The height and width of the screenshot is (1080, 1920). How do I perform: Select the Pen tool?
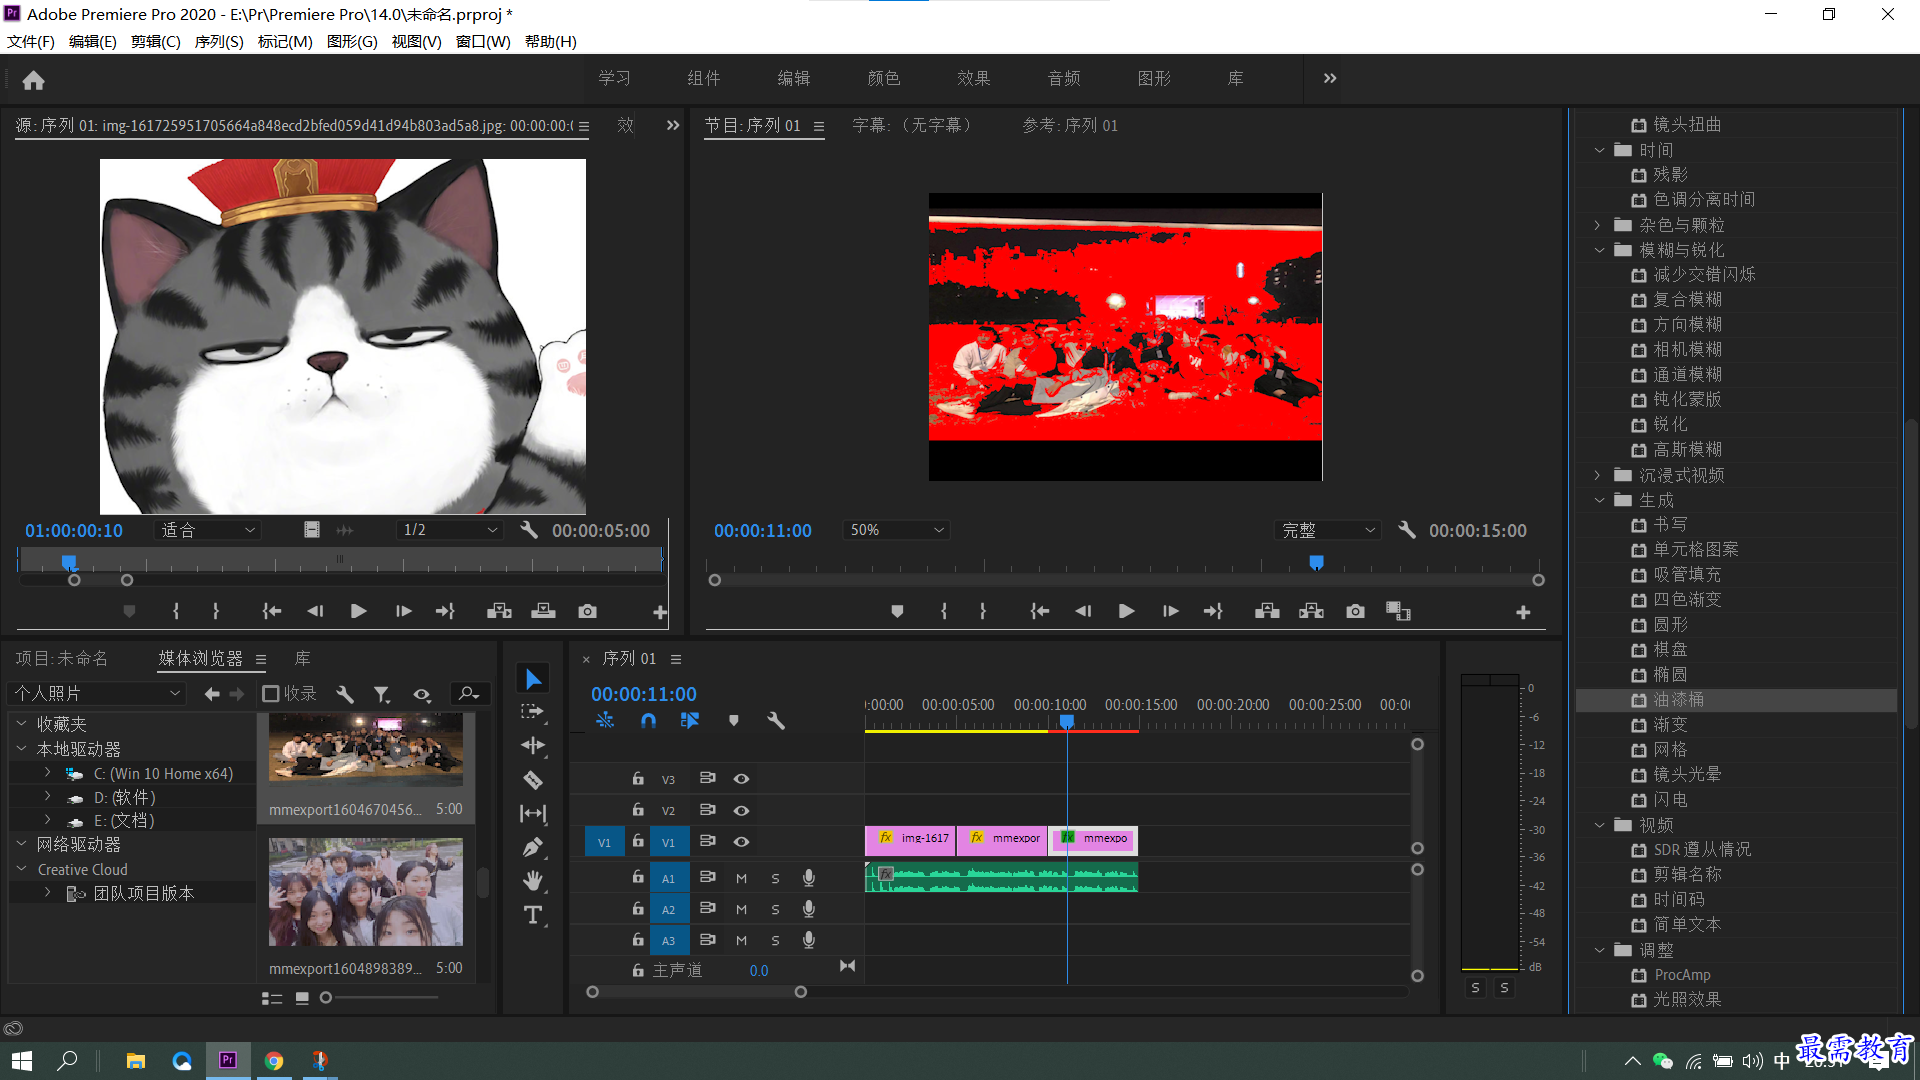532,848
